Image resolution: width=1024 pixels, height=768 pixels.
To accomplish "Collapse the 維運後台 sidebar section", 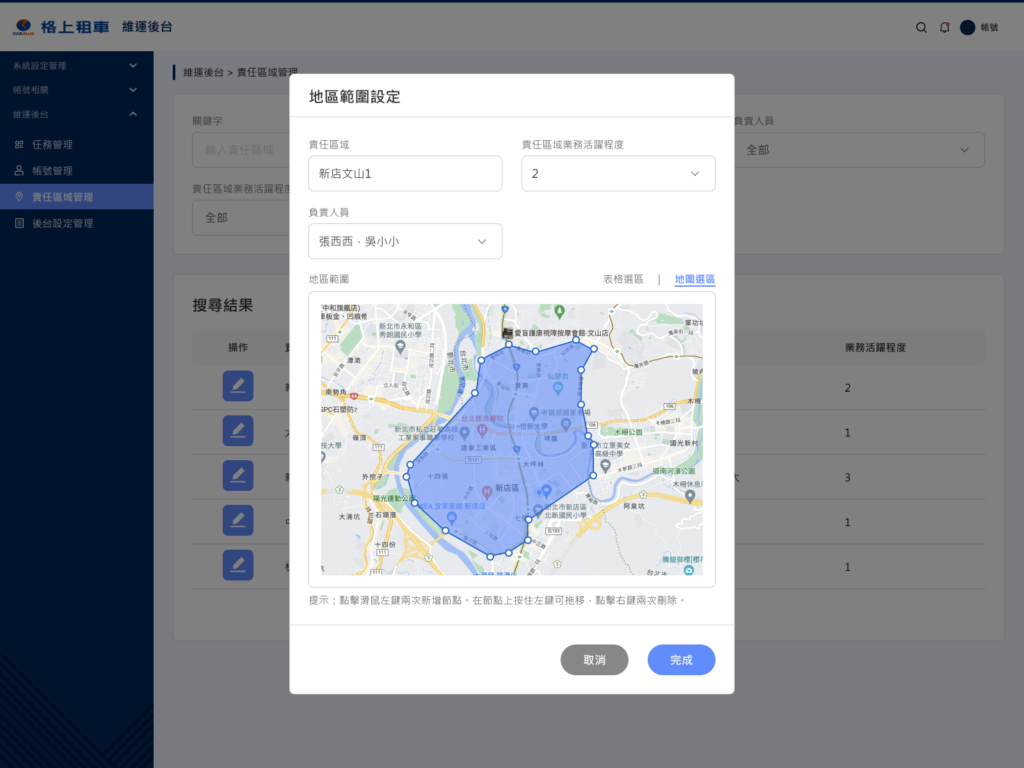I will point(133,114).
